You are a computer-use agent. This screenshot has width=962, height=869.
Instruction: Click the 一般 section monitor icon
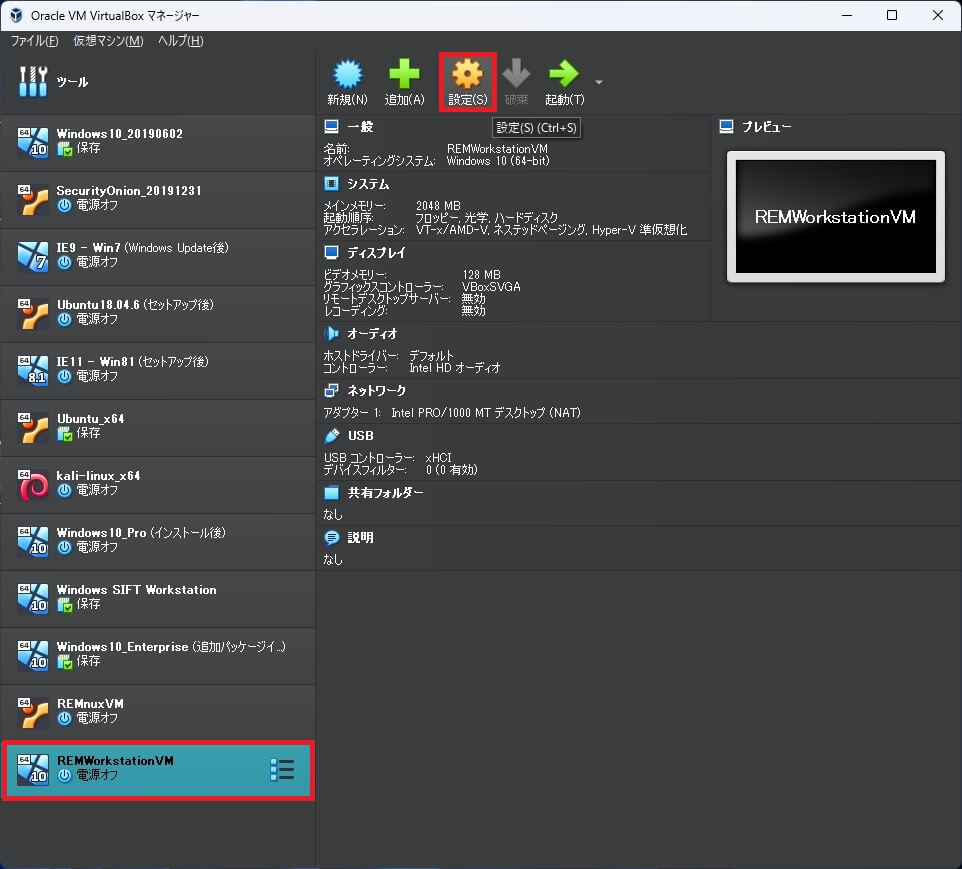[x=331, y=126]
